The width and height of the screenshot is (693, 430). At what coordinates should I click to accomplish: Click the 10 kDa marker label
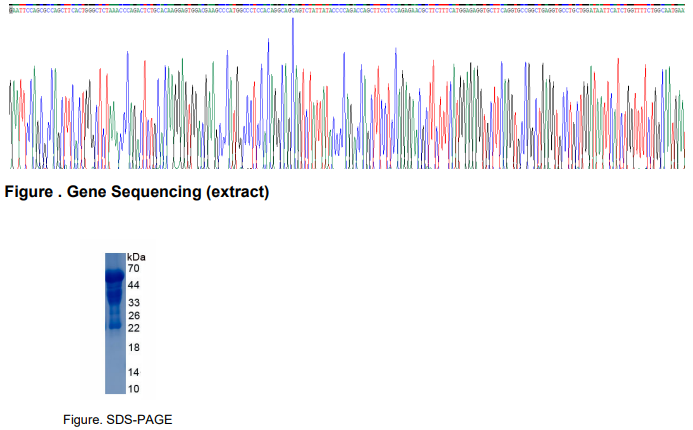coord(133,389)
